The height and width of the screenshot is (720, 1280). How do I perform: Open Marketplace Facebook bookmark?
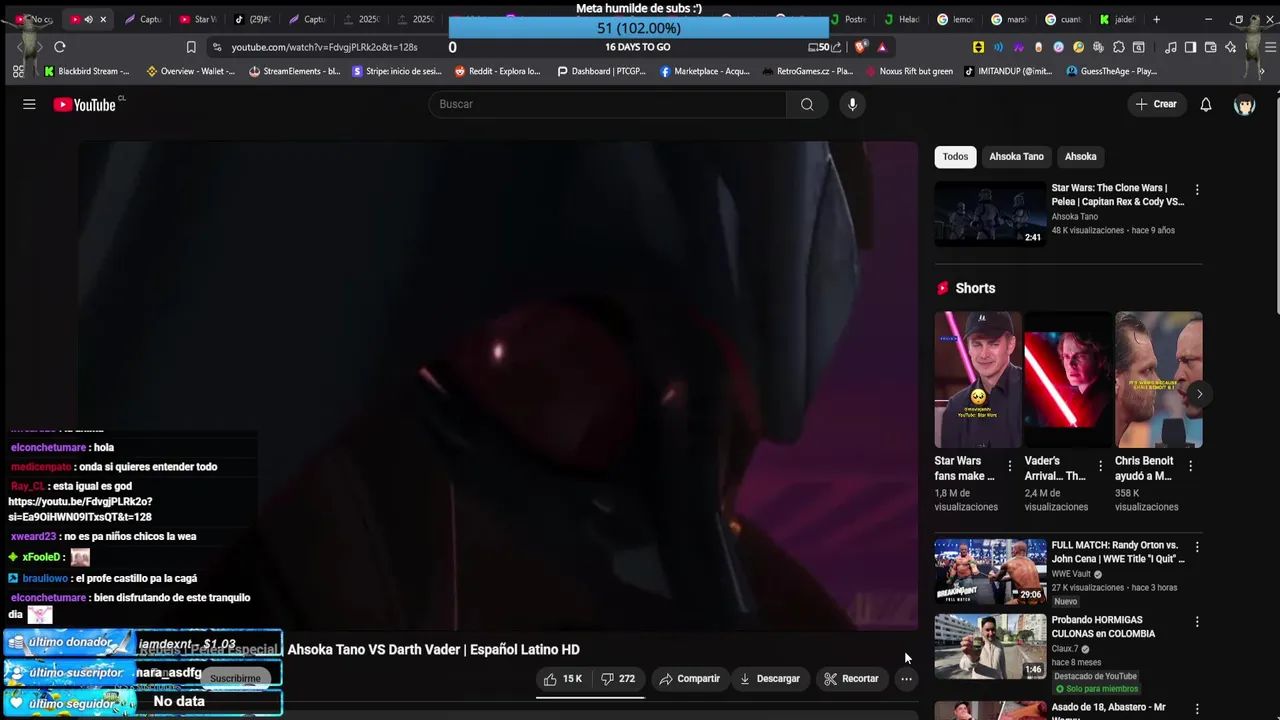[705, 71]
